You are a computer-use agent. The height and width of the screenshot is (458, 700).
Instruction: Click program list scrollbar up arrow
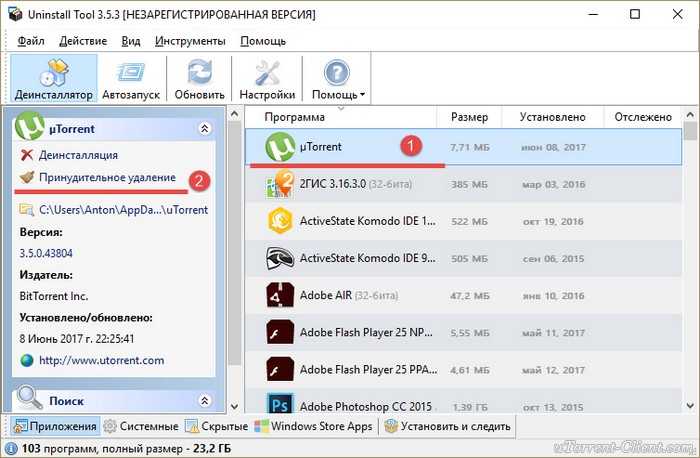690,115
